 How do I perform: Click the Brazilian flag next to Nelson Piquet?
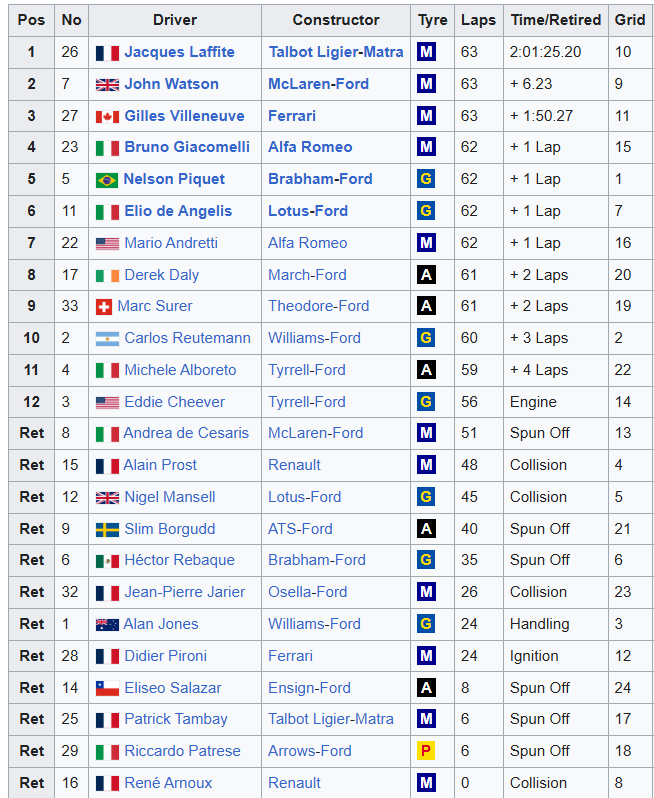pyautogui.click(x=107, y=180)
